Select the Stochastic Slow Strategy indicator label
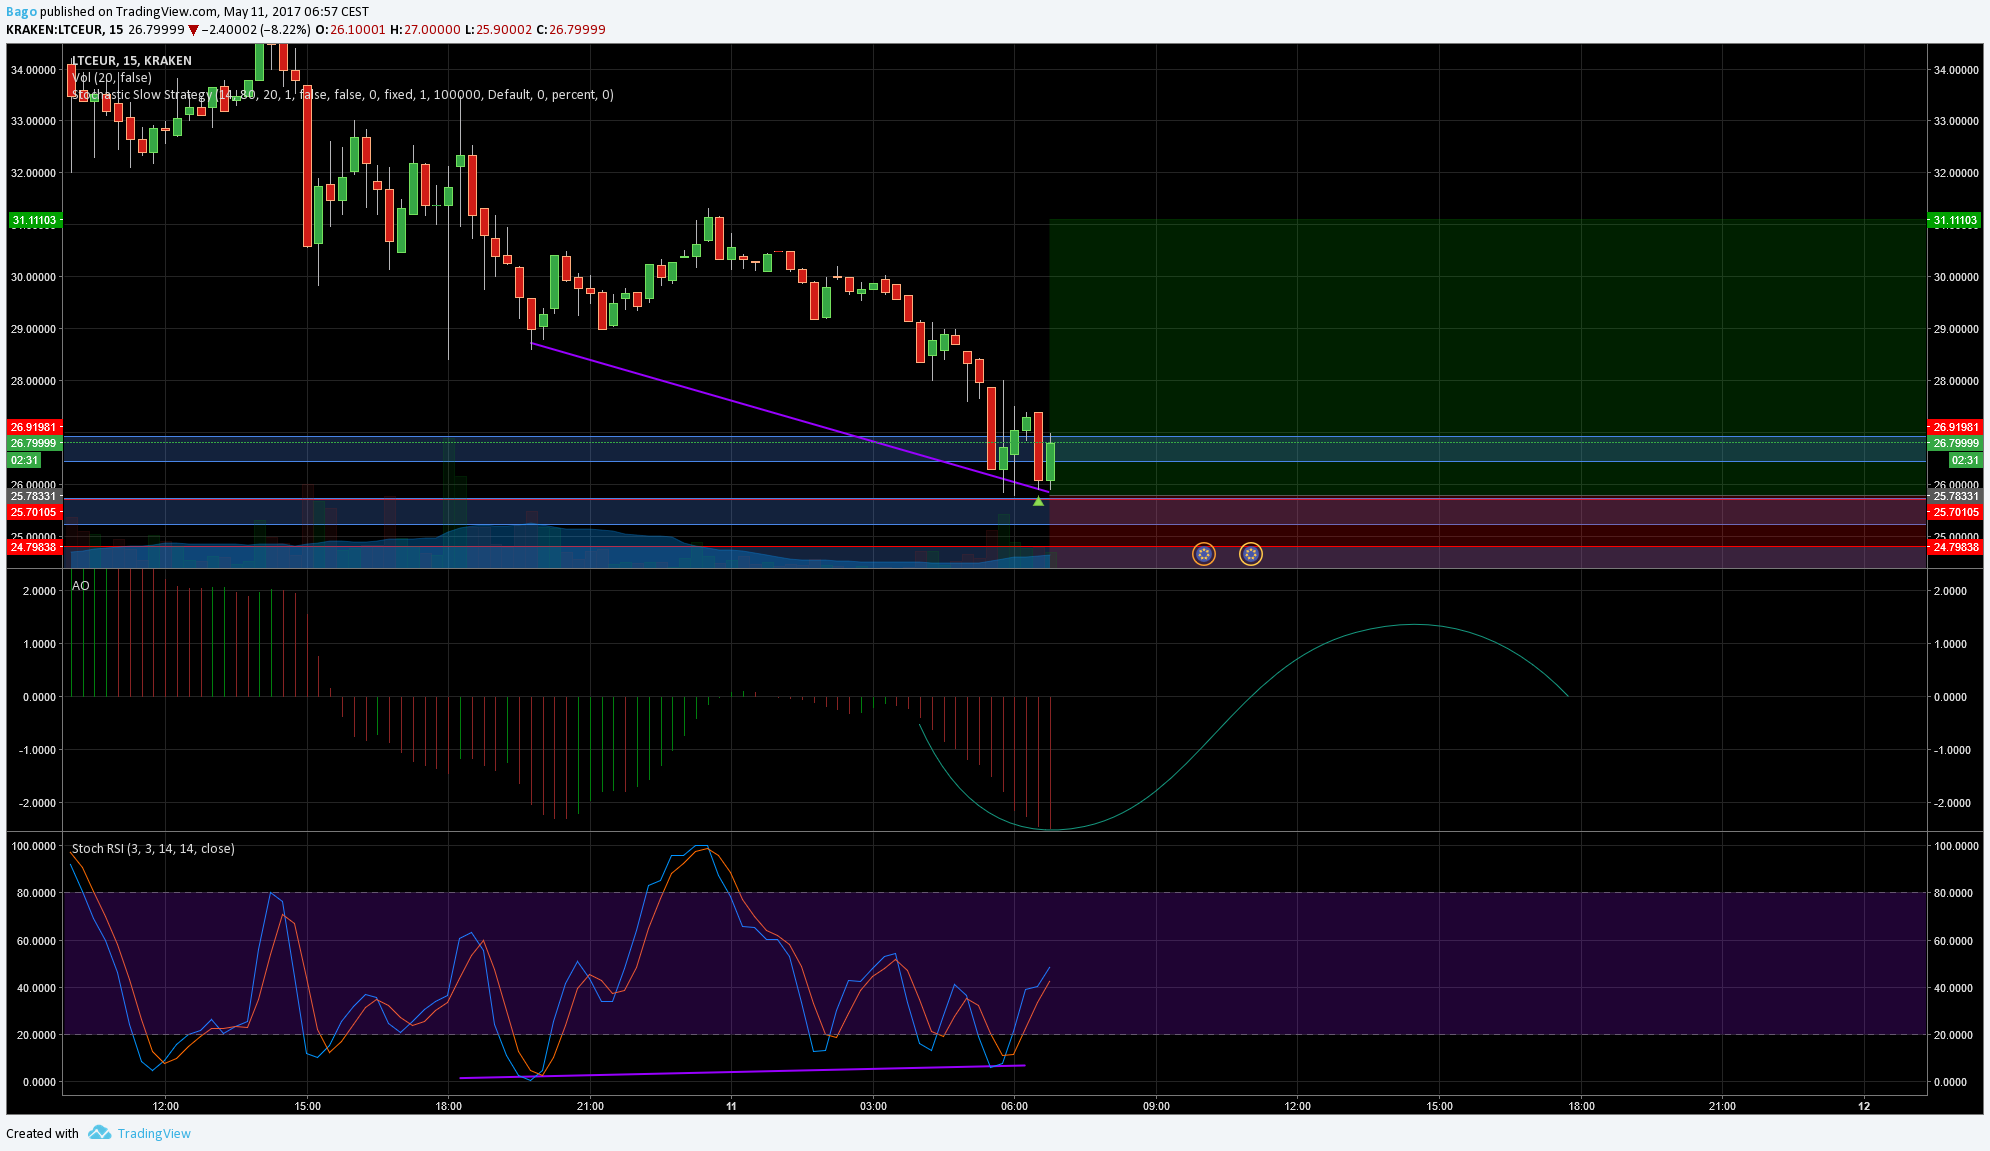 pos(343,95)
